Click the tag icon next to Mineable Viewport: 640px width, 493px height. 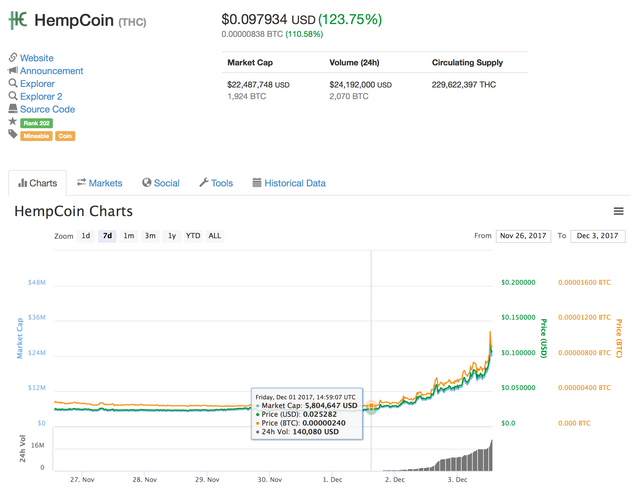pyautogui.click(x=13, y=134)
